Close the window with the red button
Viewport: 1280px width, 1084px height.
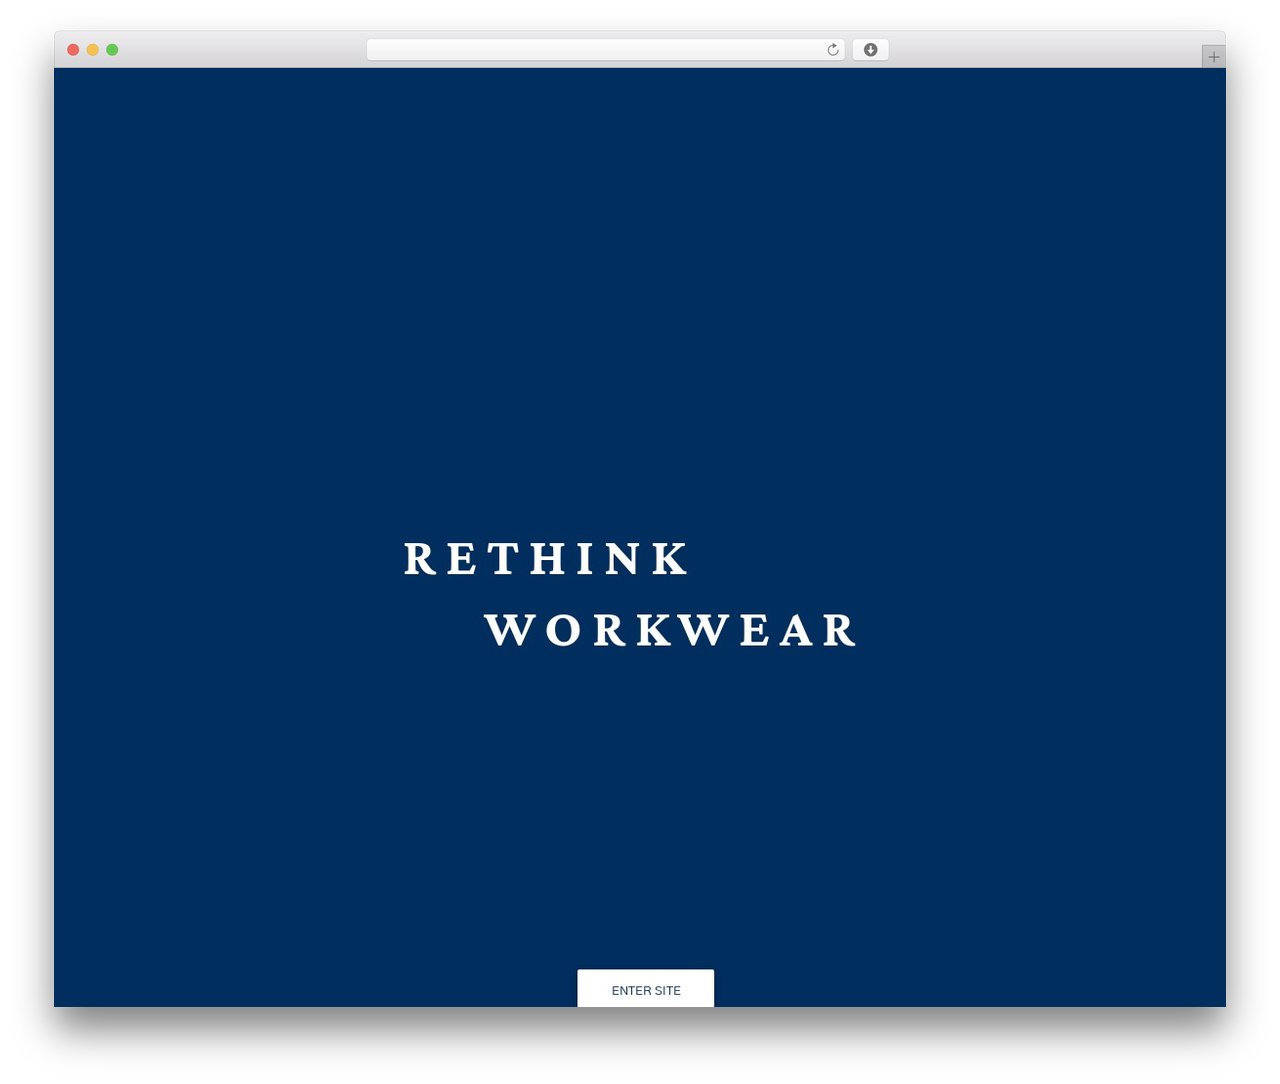(73, 50)
